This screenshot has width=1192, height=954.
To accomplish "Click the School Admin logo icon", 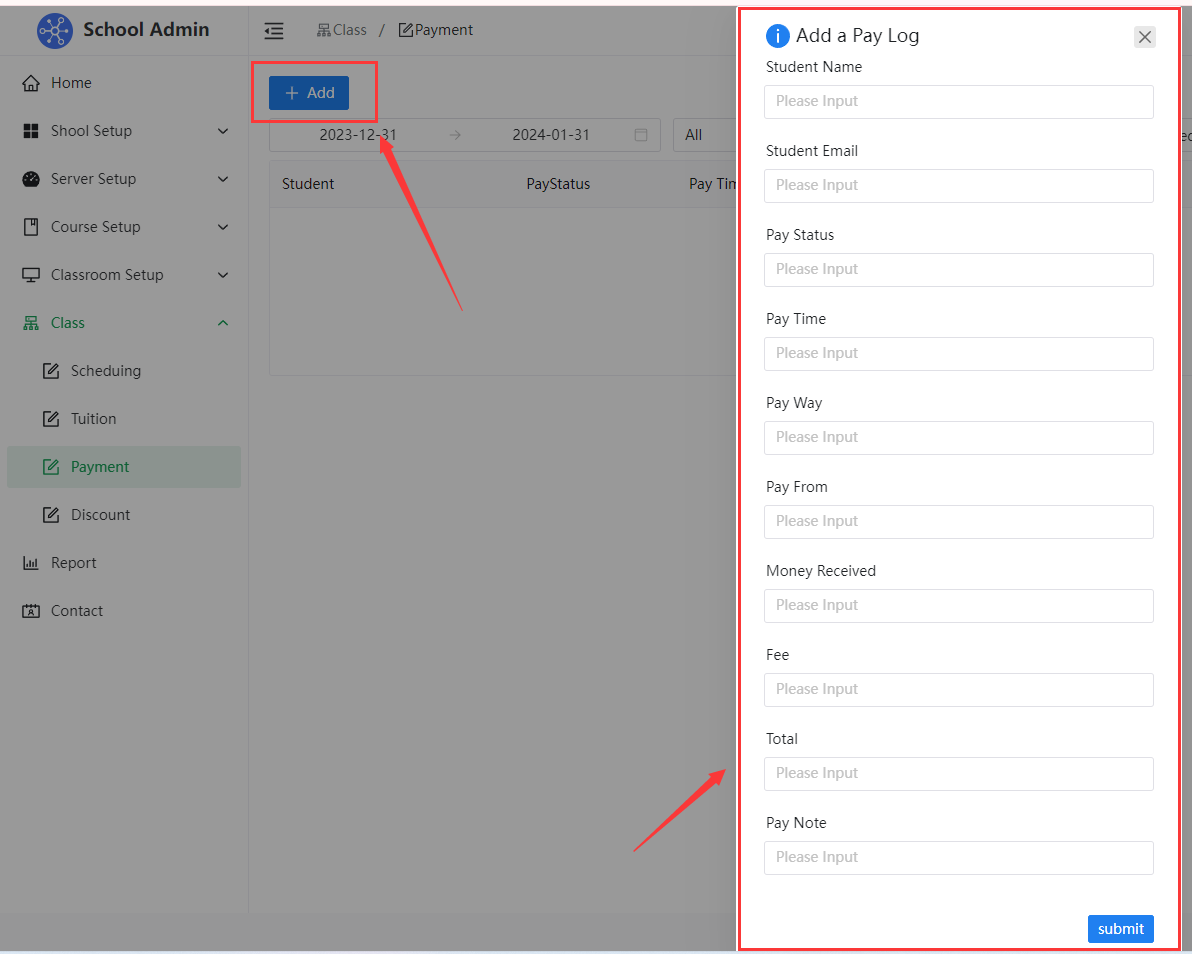I will [55, 31].
